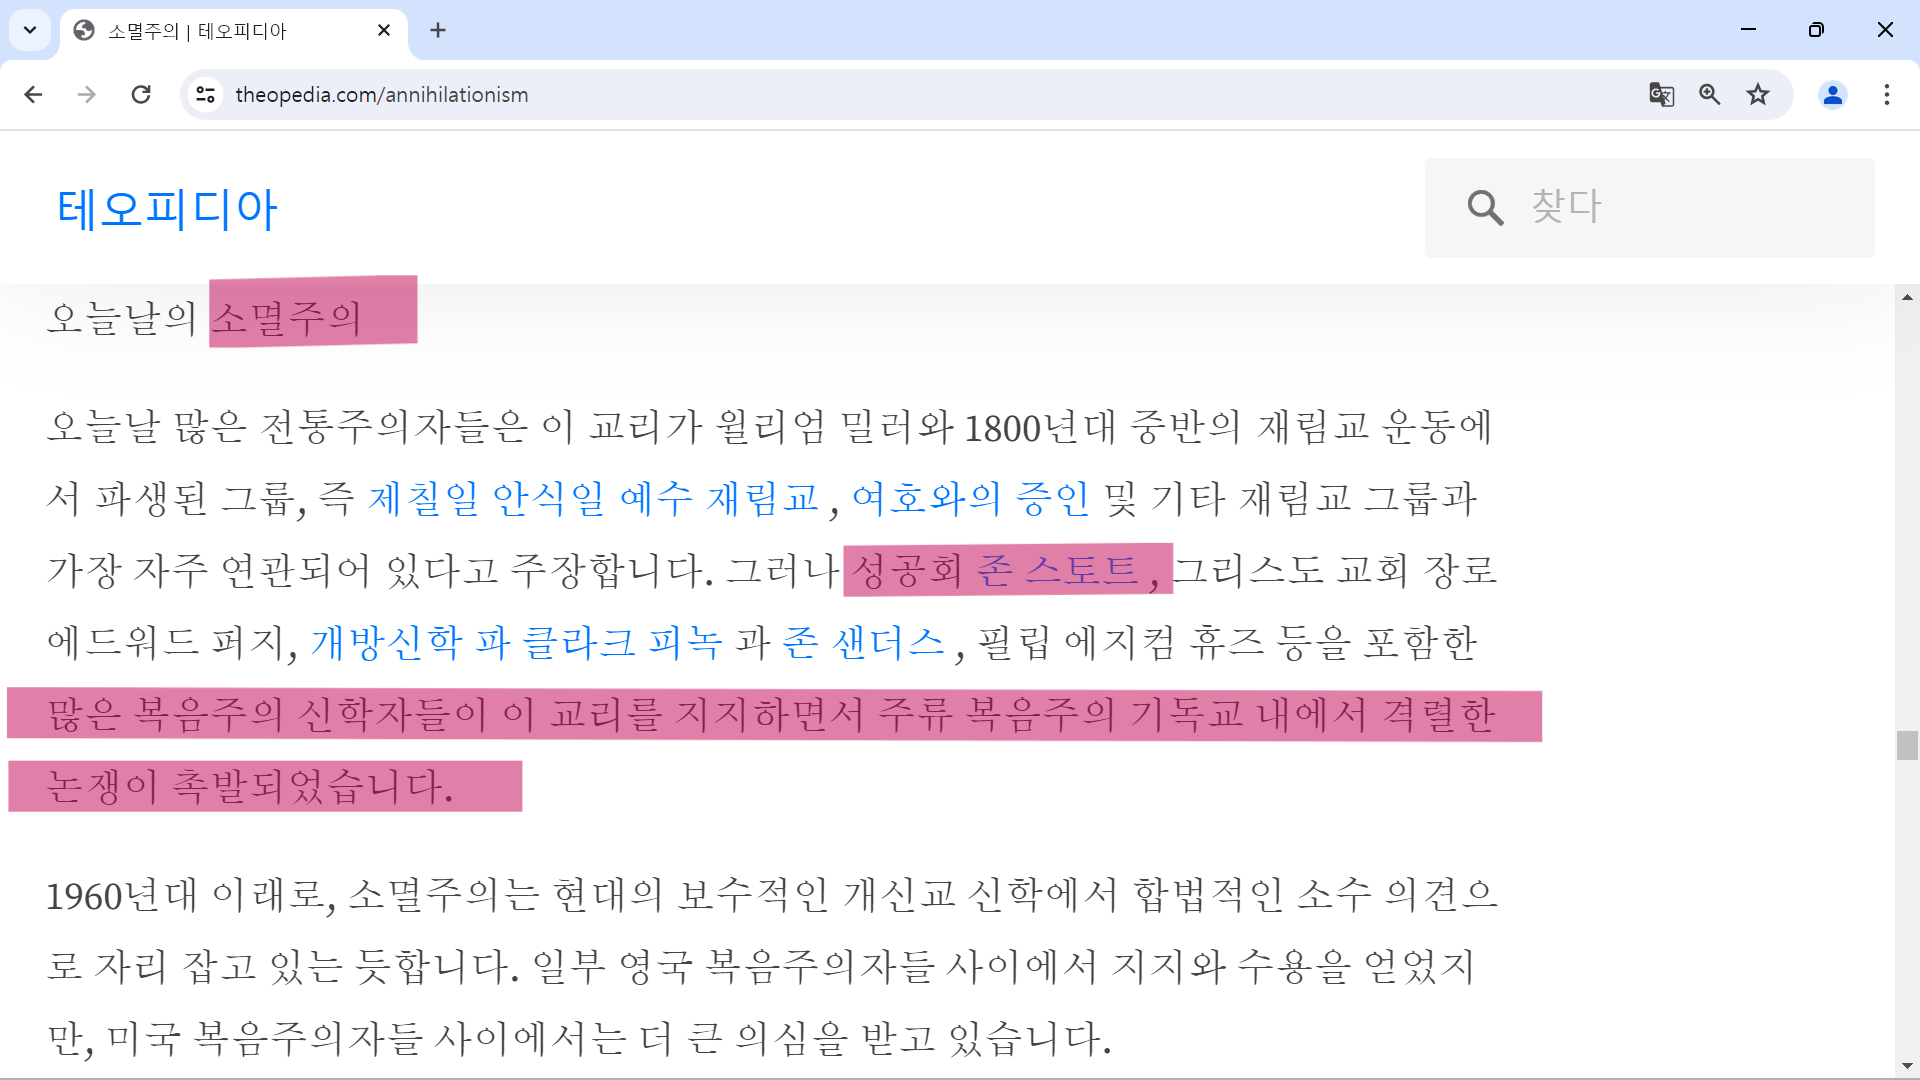Open the 테오피디아 site logo link
The image size is (1920, 1080).
point(167,208)
